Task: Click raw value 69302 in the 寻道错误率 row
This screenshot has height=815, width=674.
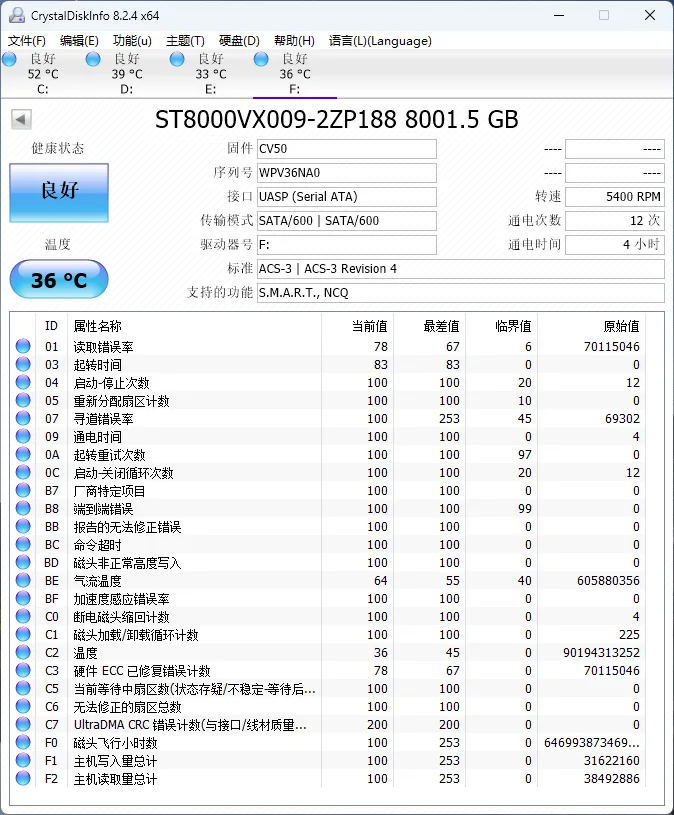Action: (622, 418)
